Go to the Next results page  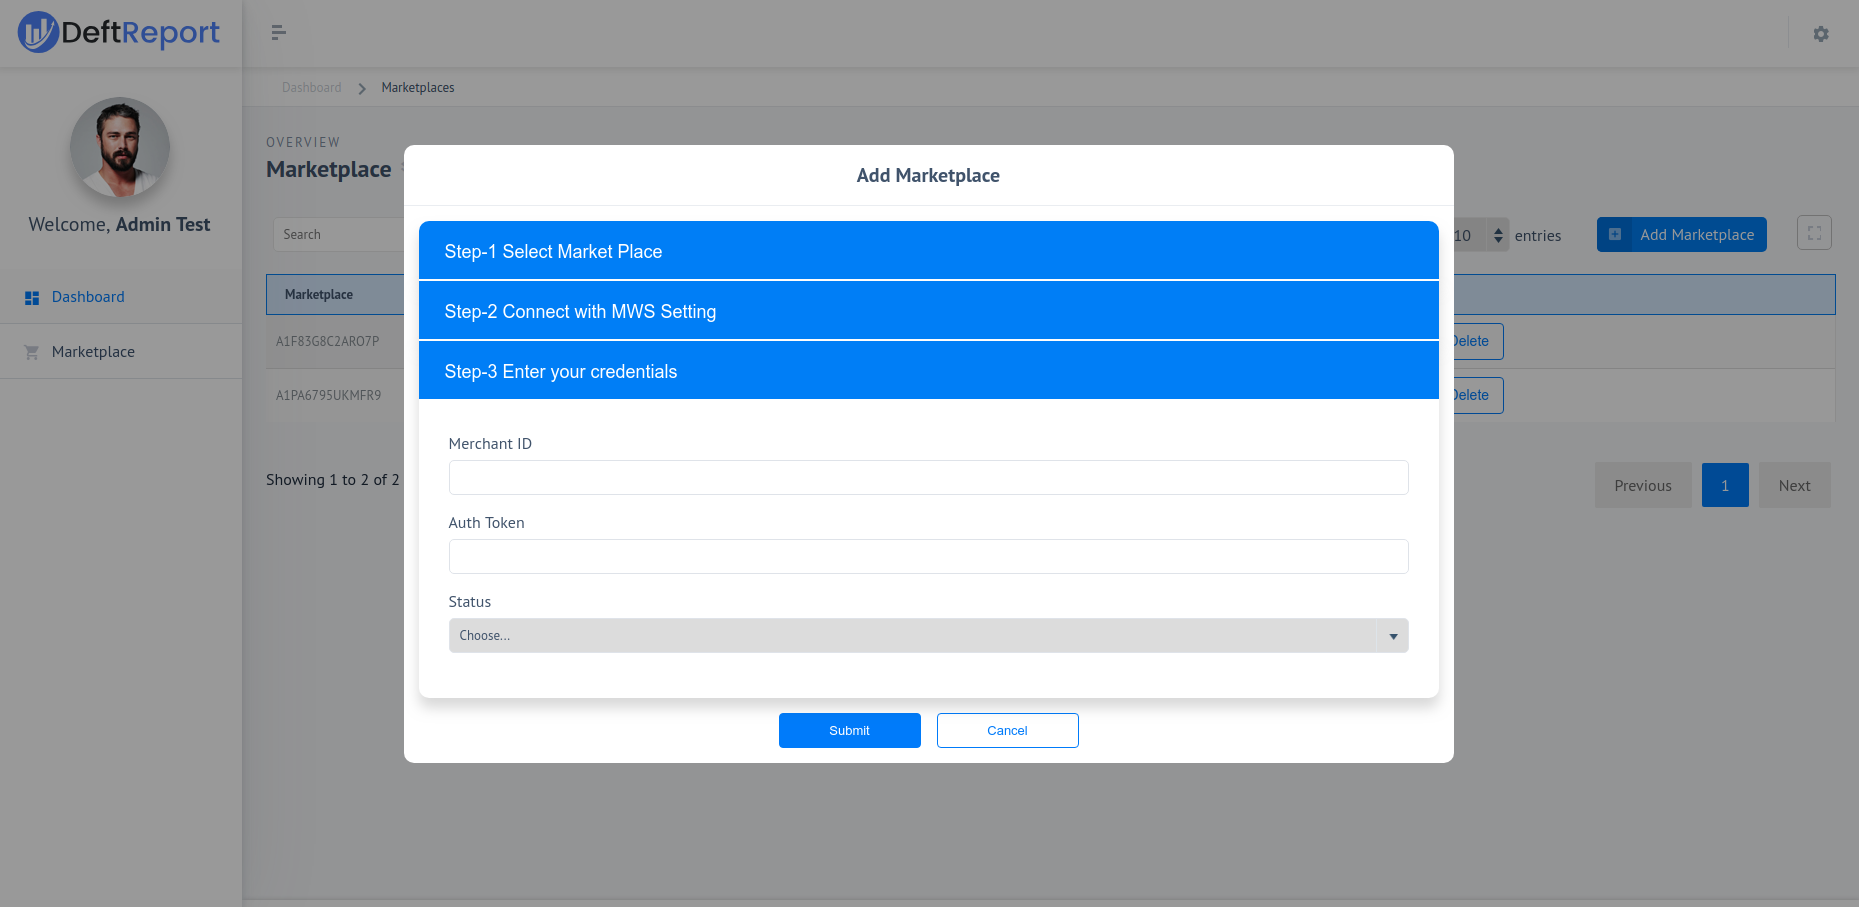tap(1794, 485)
